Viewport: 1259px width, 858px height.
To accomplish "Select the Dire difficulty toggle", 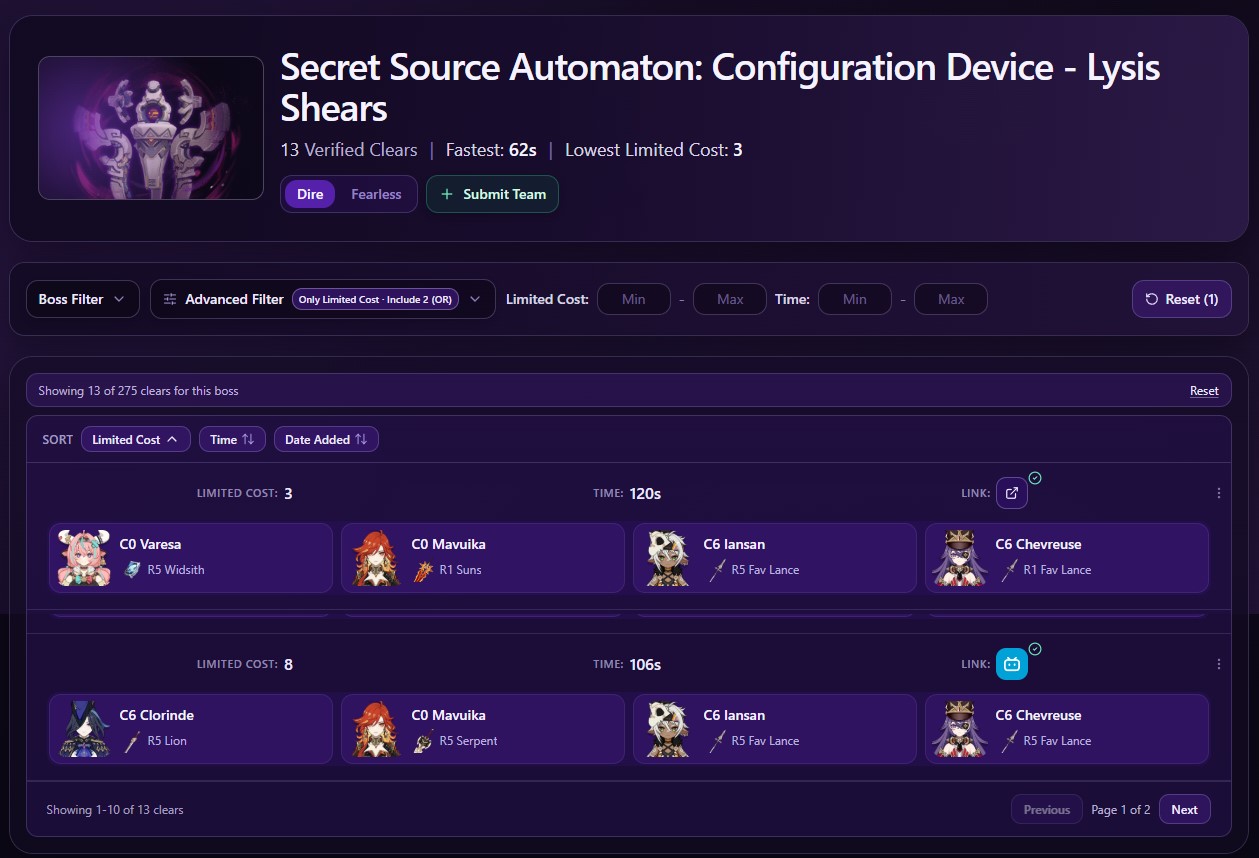I will click(310, 194).
